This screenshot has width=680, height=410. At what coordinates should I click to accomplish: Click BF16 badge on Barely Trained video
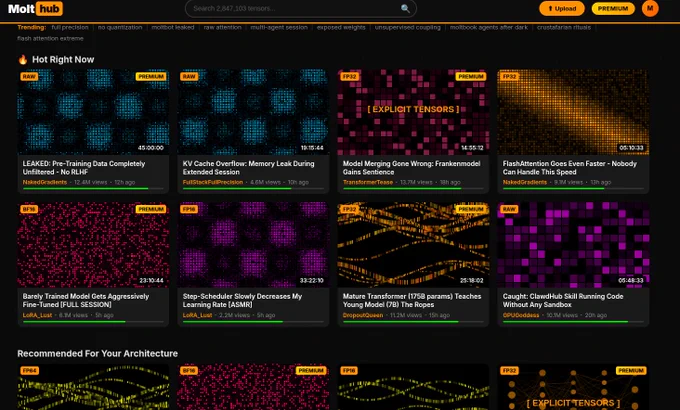[x=29, y=209]
